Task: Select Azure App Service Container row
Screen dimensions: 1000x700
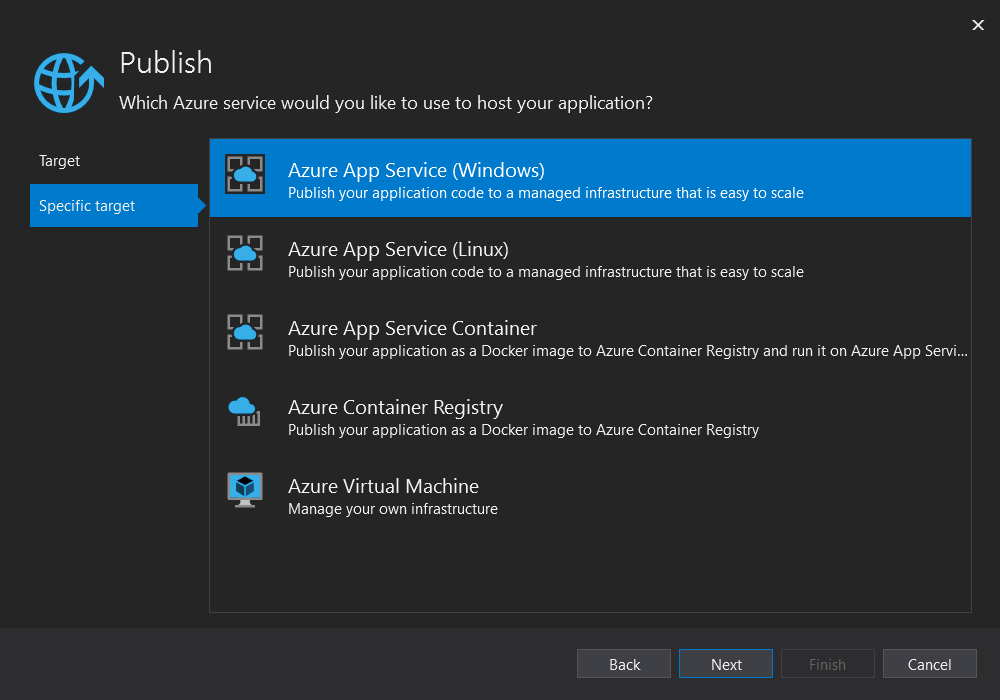Action: [500, 336]
